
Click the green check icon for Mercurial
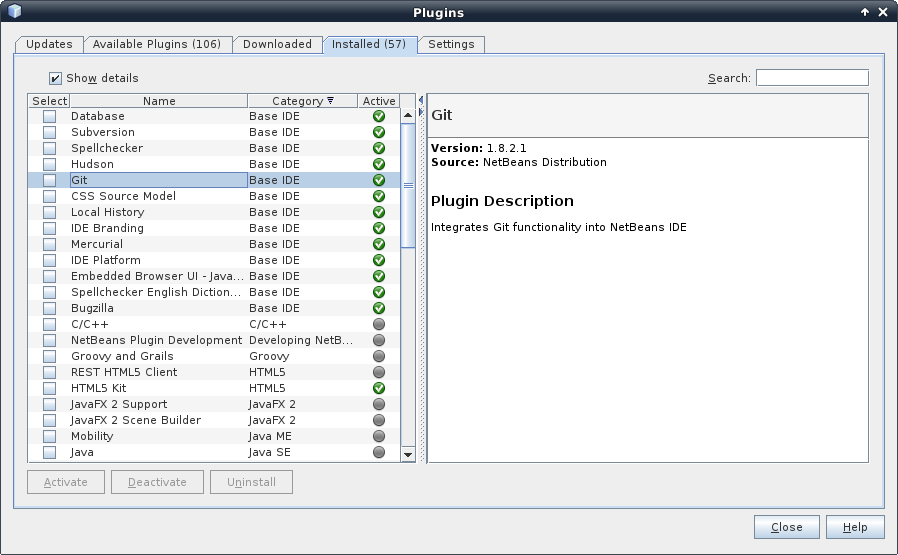click(379, 245)
